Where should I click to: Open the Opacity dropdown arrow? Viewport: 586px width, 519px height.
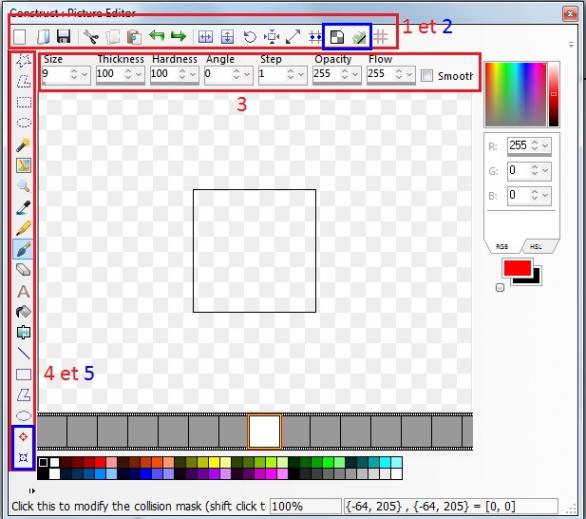[x=355, y=74]
